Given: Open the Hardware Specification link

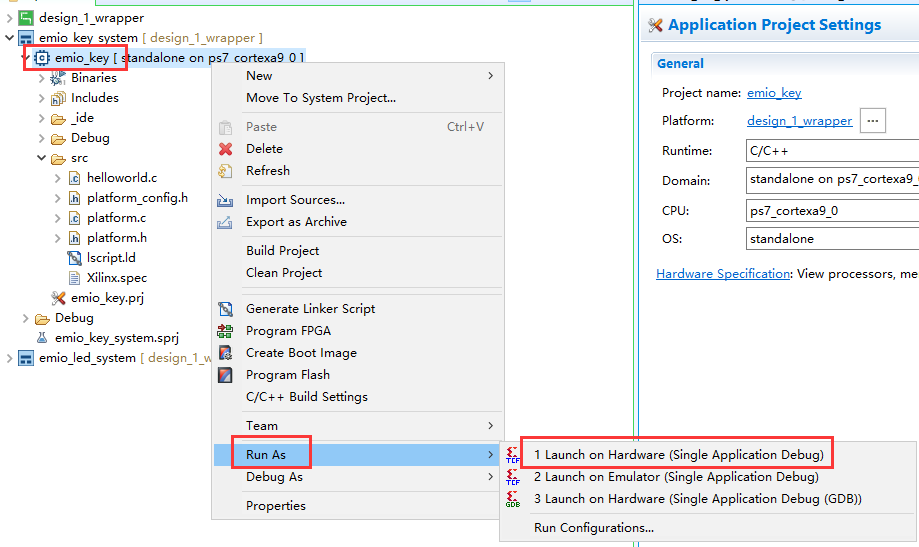Looking at the screenshot, I should click(723, 274).
